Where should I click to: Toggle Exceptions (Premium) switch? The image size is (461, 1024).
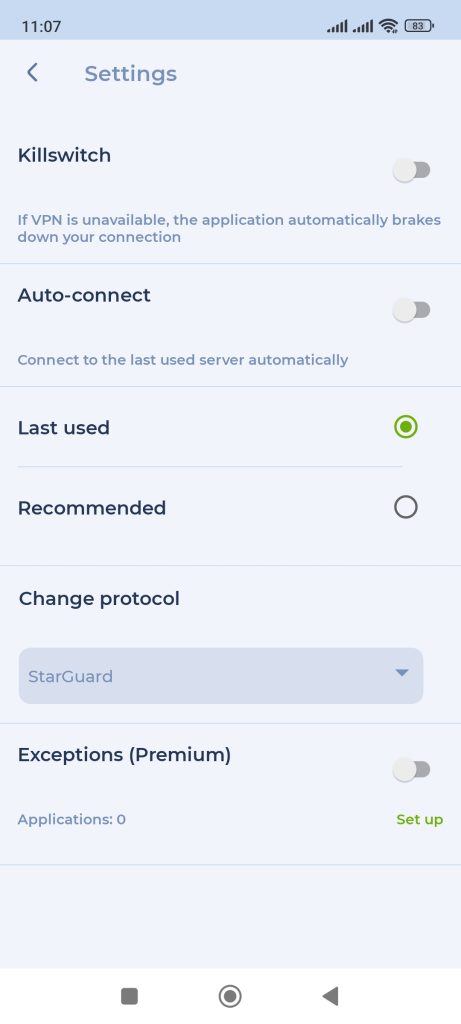point(411,770)
